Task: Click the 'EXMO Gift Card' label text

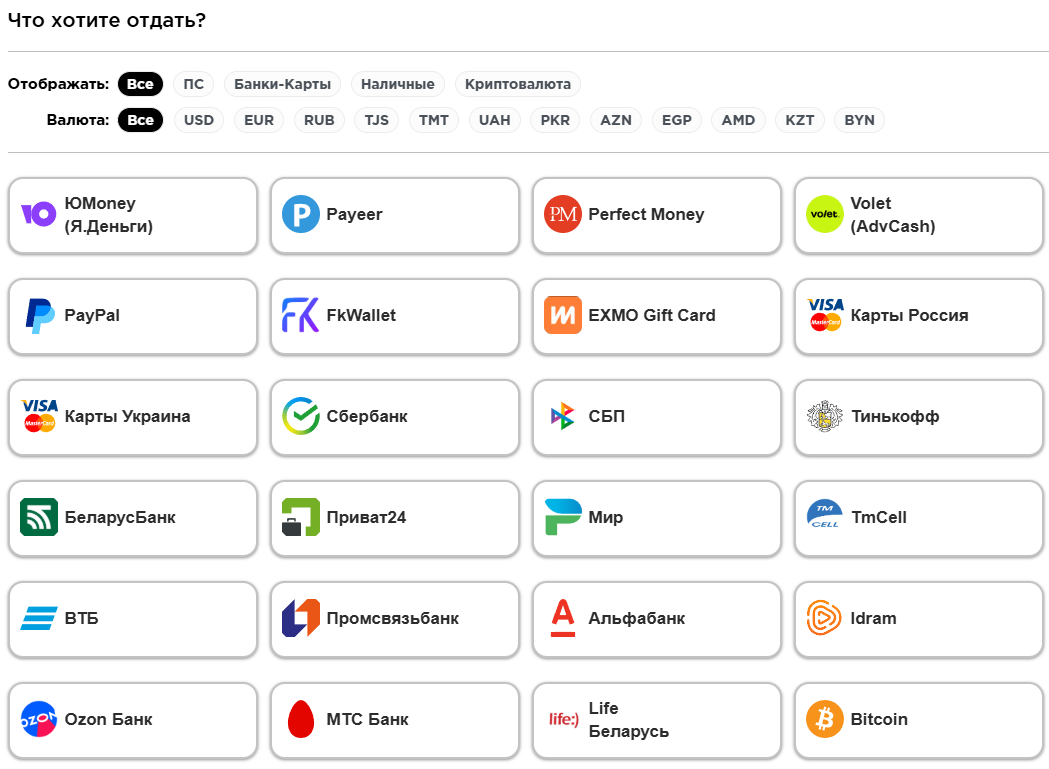Action: point(652,315)
